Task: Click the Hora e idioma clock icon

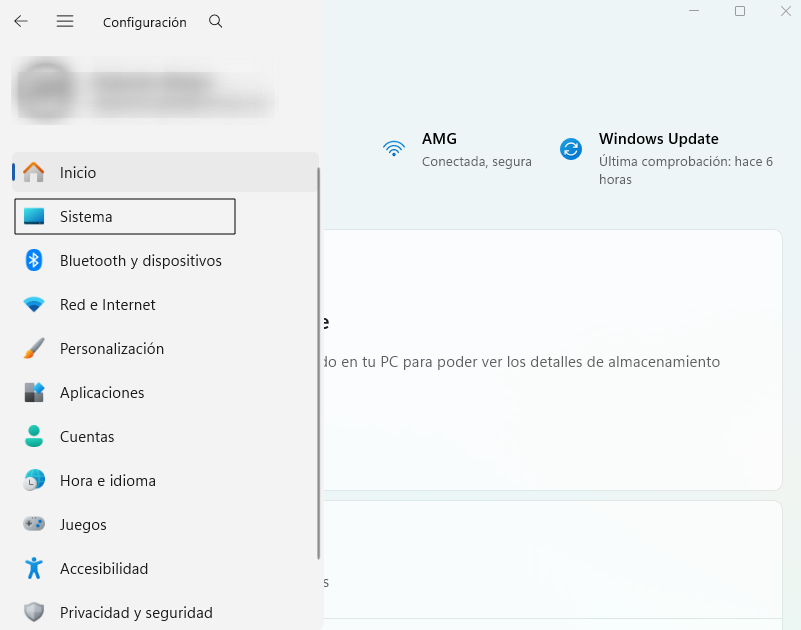Action: [x=31, y=480]
